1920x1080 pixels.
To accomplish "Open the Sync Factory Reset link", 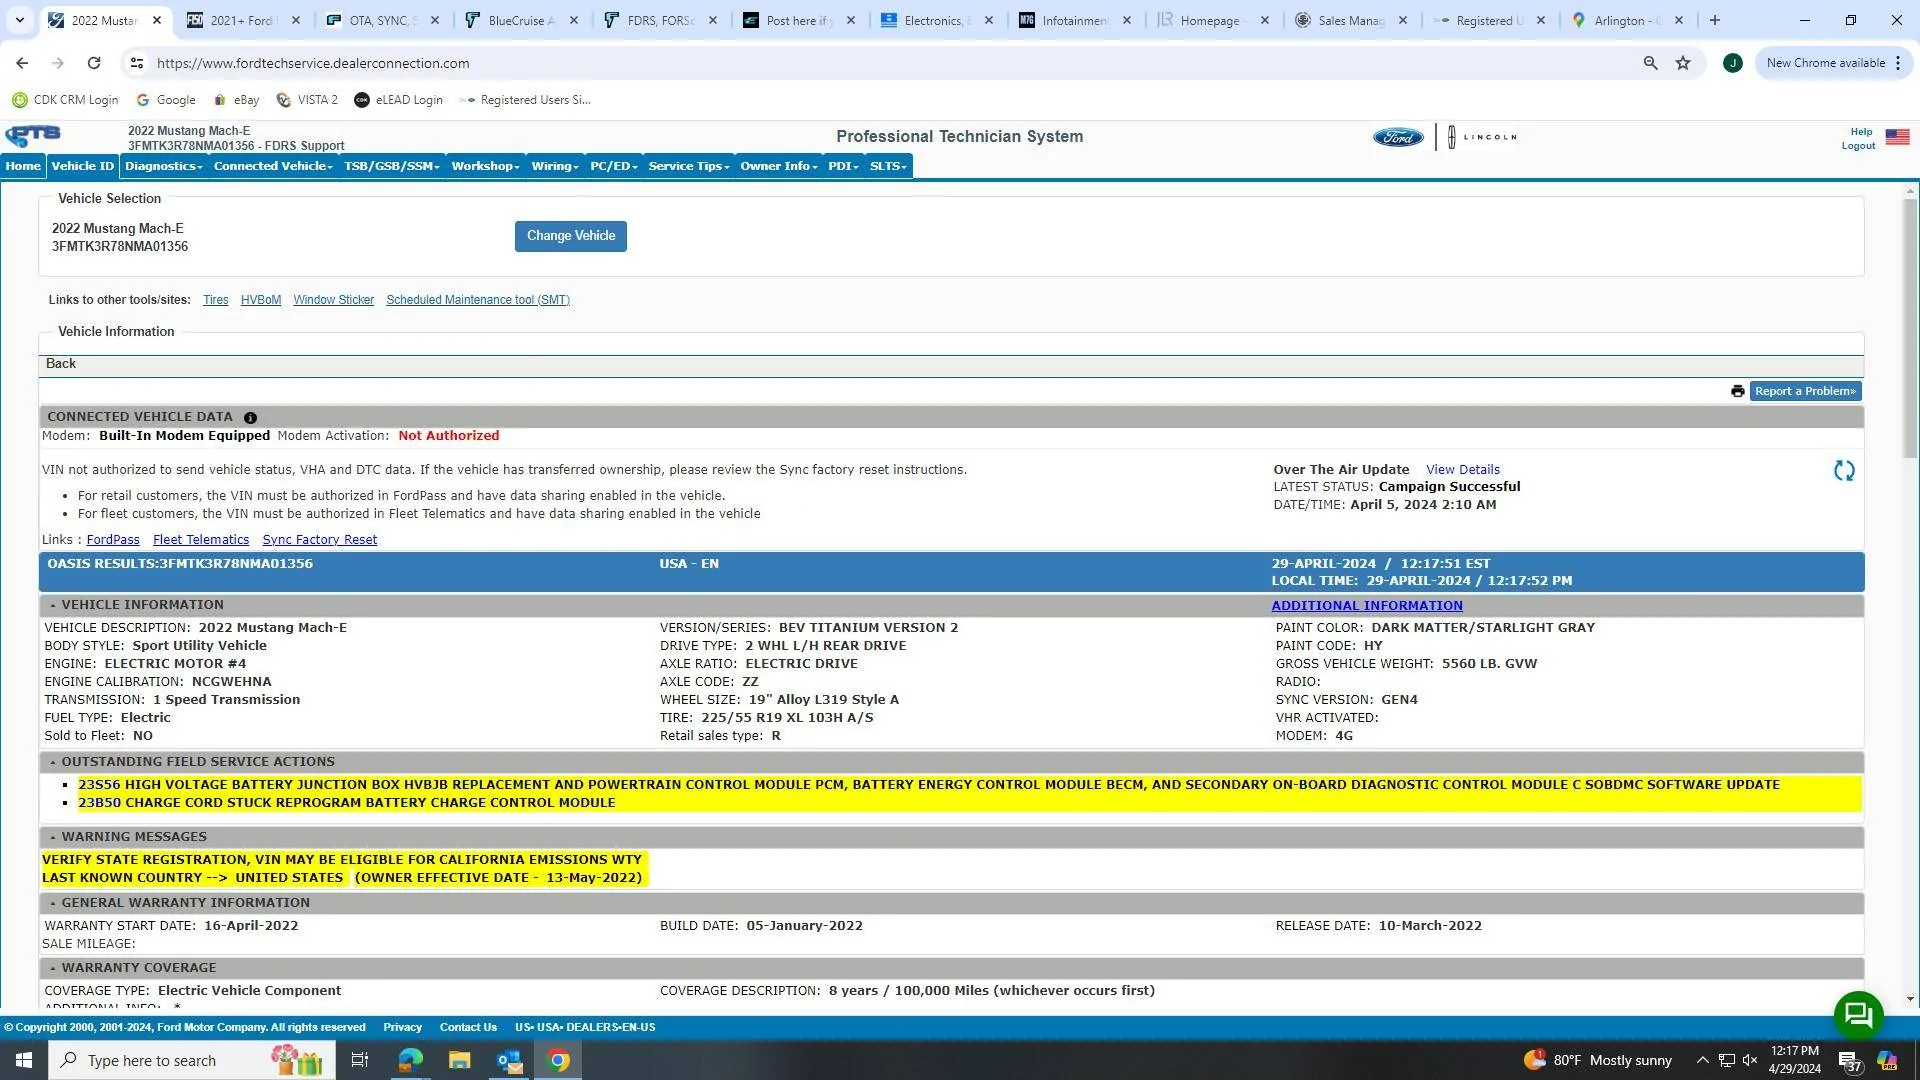I will (x=320, y=540).
